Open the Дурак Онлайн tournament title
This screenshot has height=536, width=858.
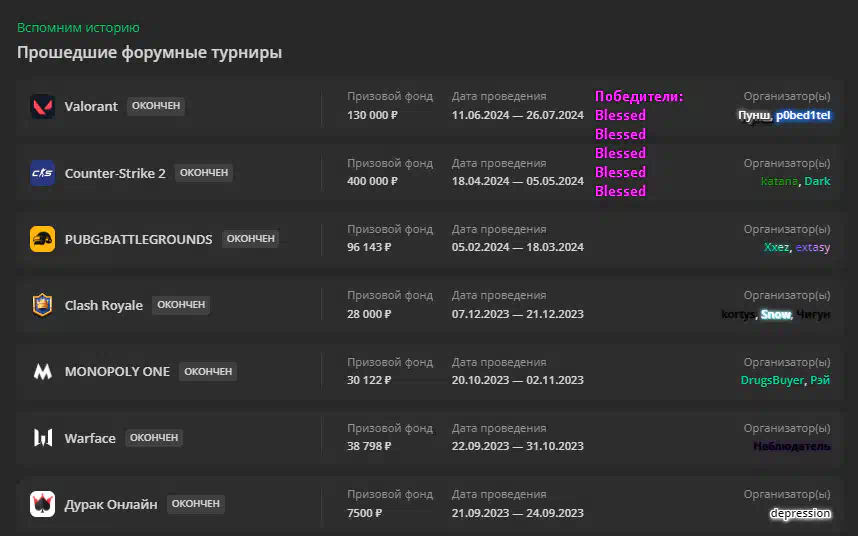111,504
